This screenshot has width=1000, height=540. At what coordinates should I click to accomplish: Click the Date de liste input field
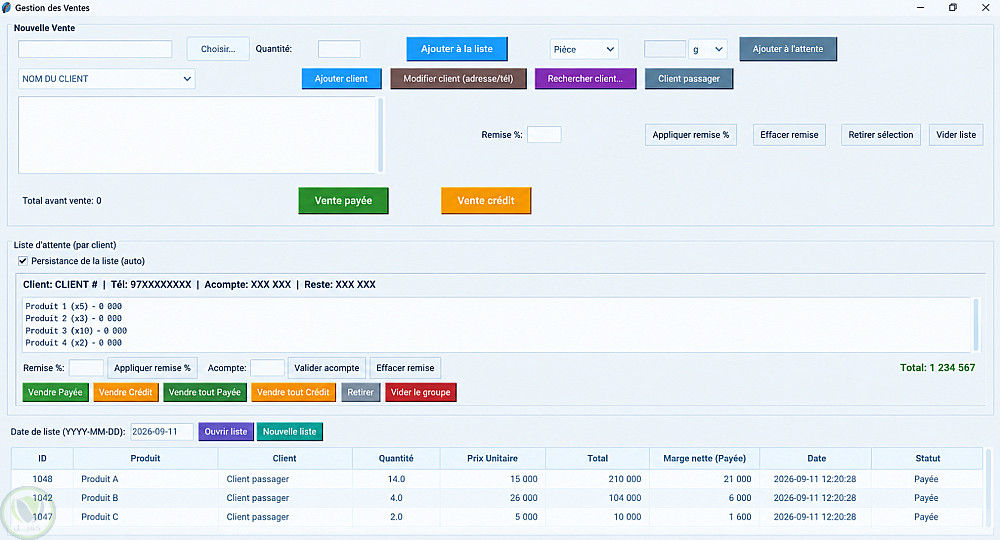pyautogui.click(x=162, y=432)
